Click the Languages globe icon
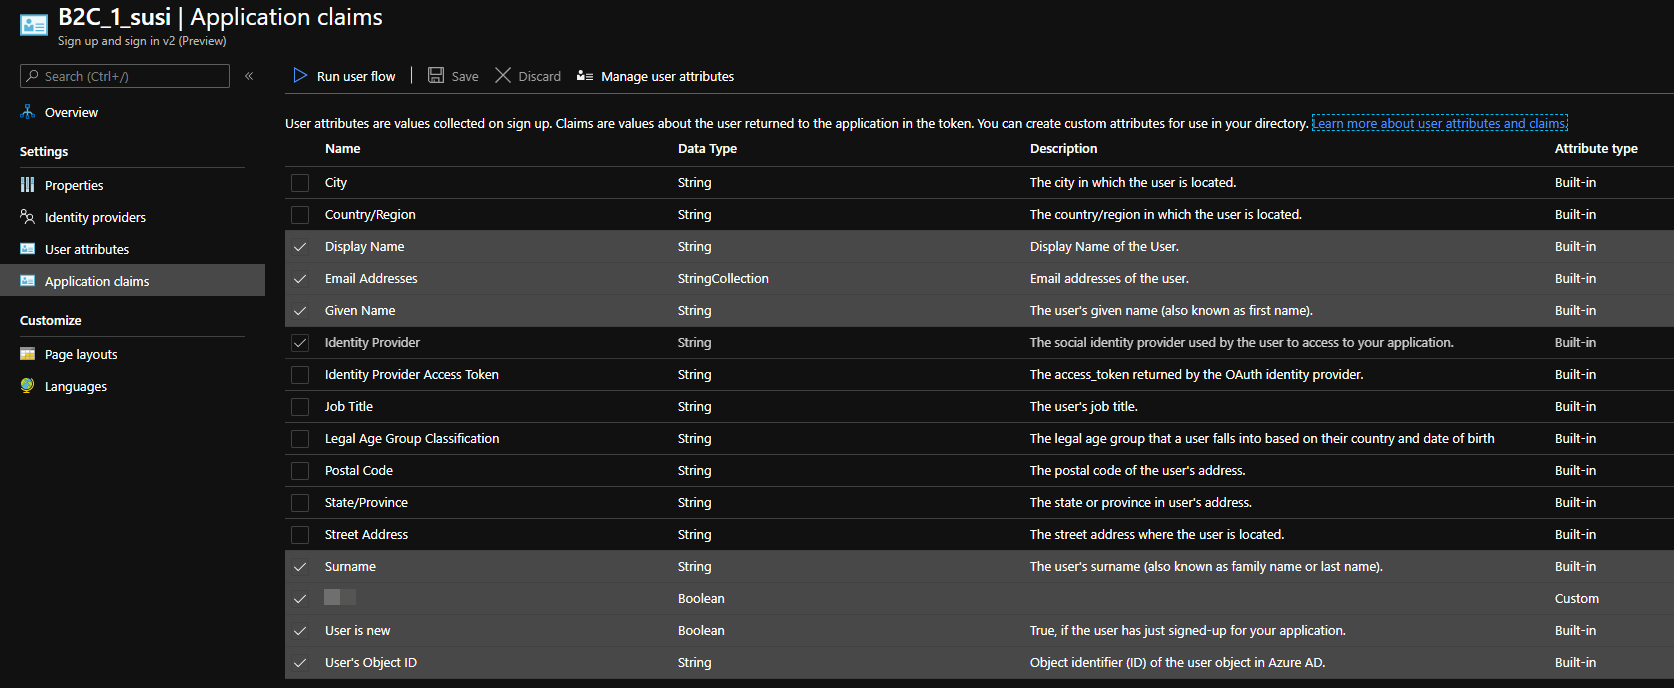Screen dimensions: 1674x688 tap(28, 386)
